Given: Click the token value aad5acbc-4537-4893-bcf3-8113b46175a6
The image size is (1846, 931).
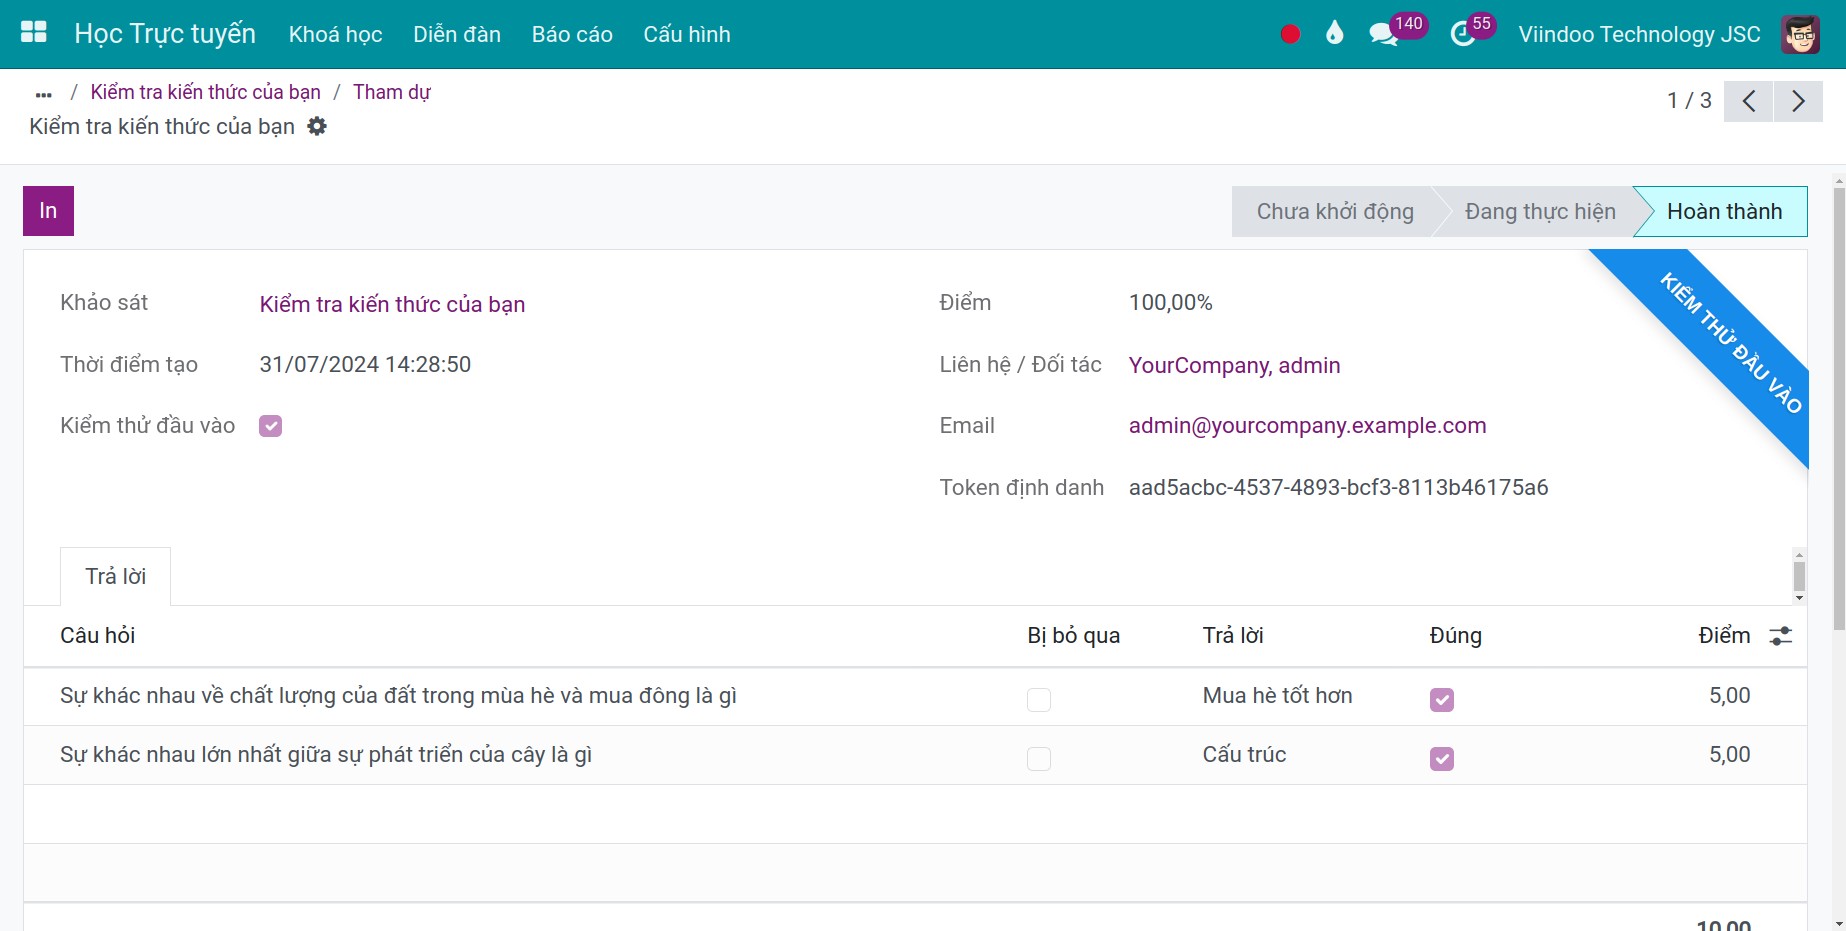Looking at the screenshot, I should coord(1338,488).
